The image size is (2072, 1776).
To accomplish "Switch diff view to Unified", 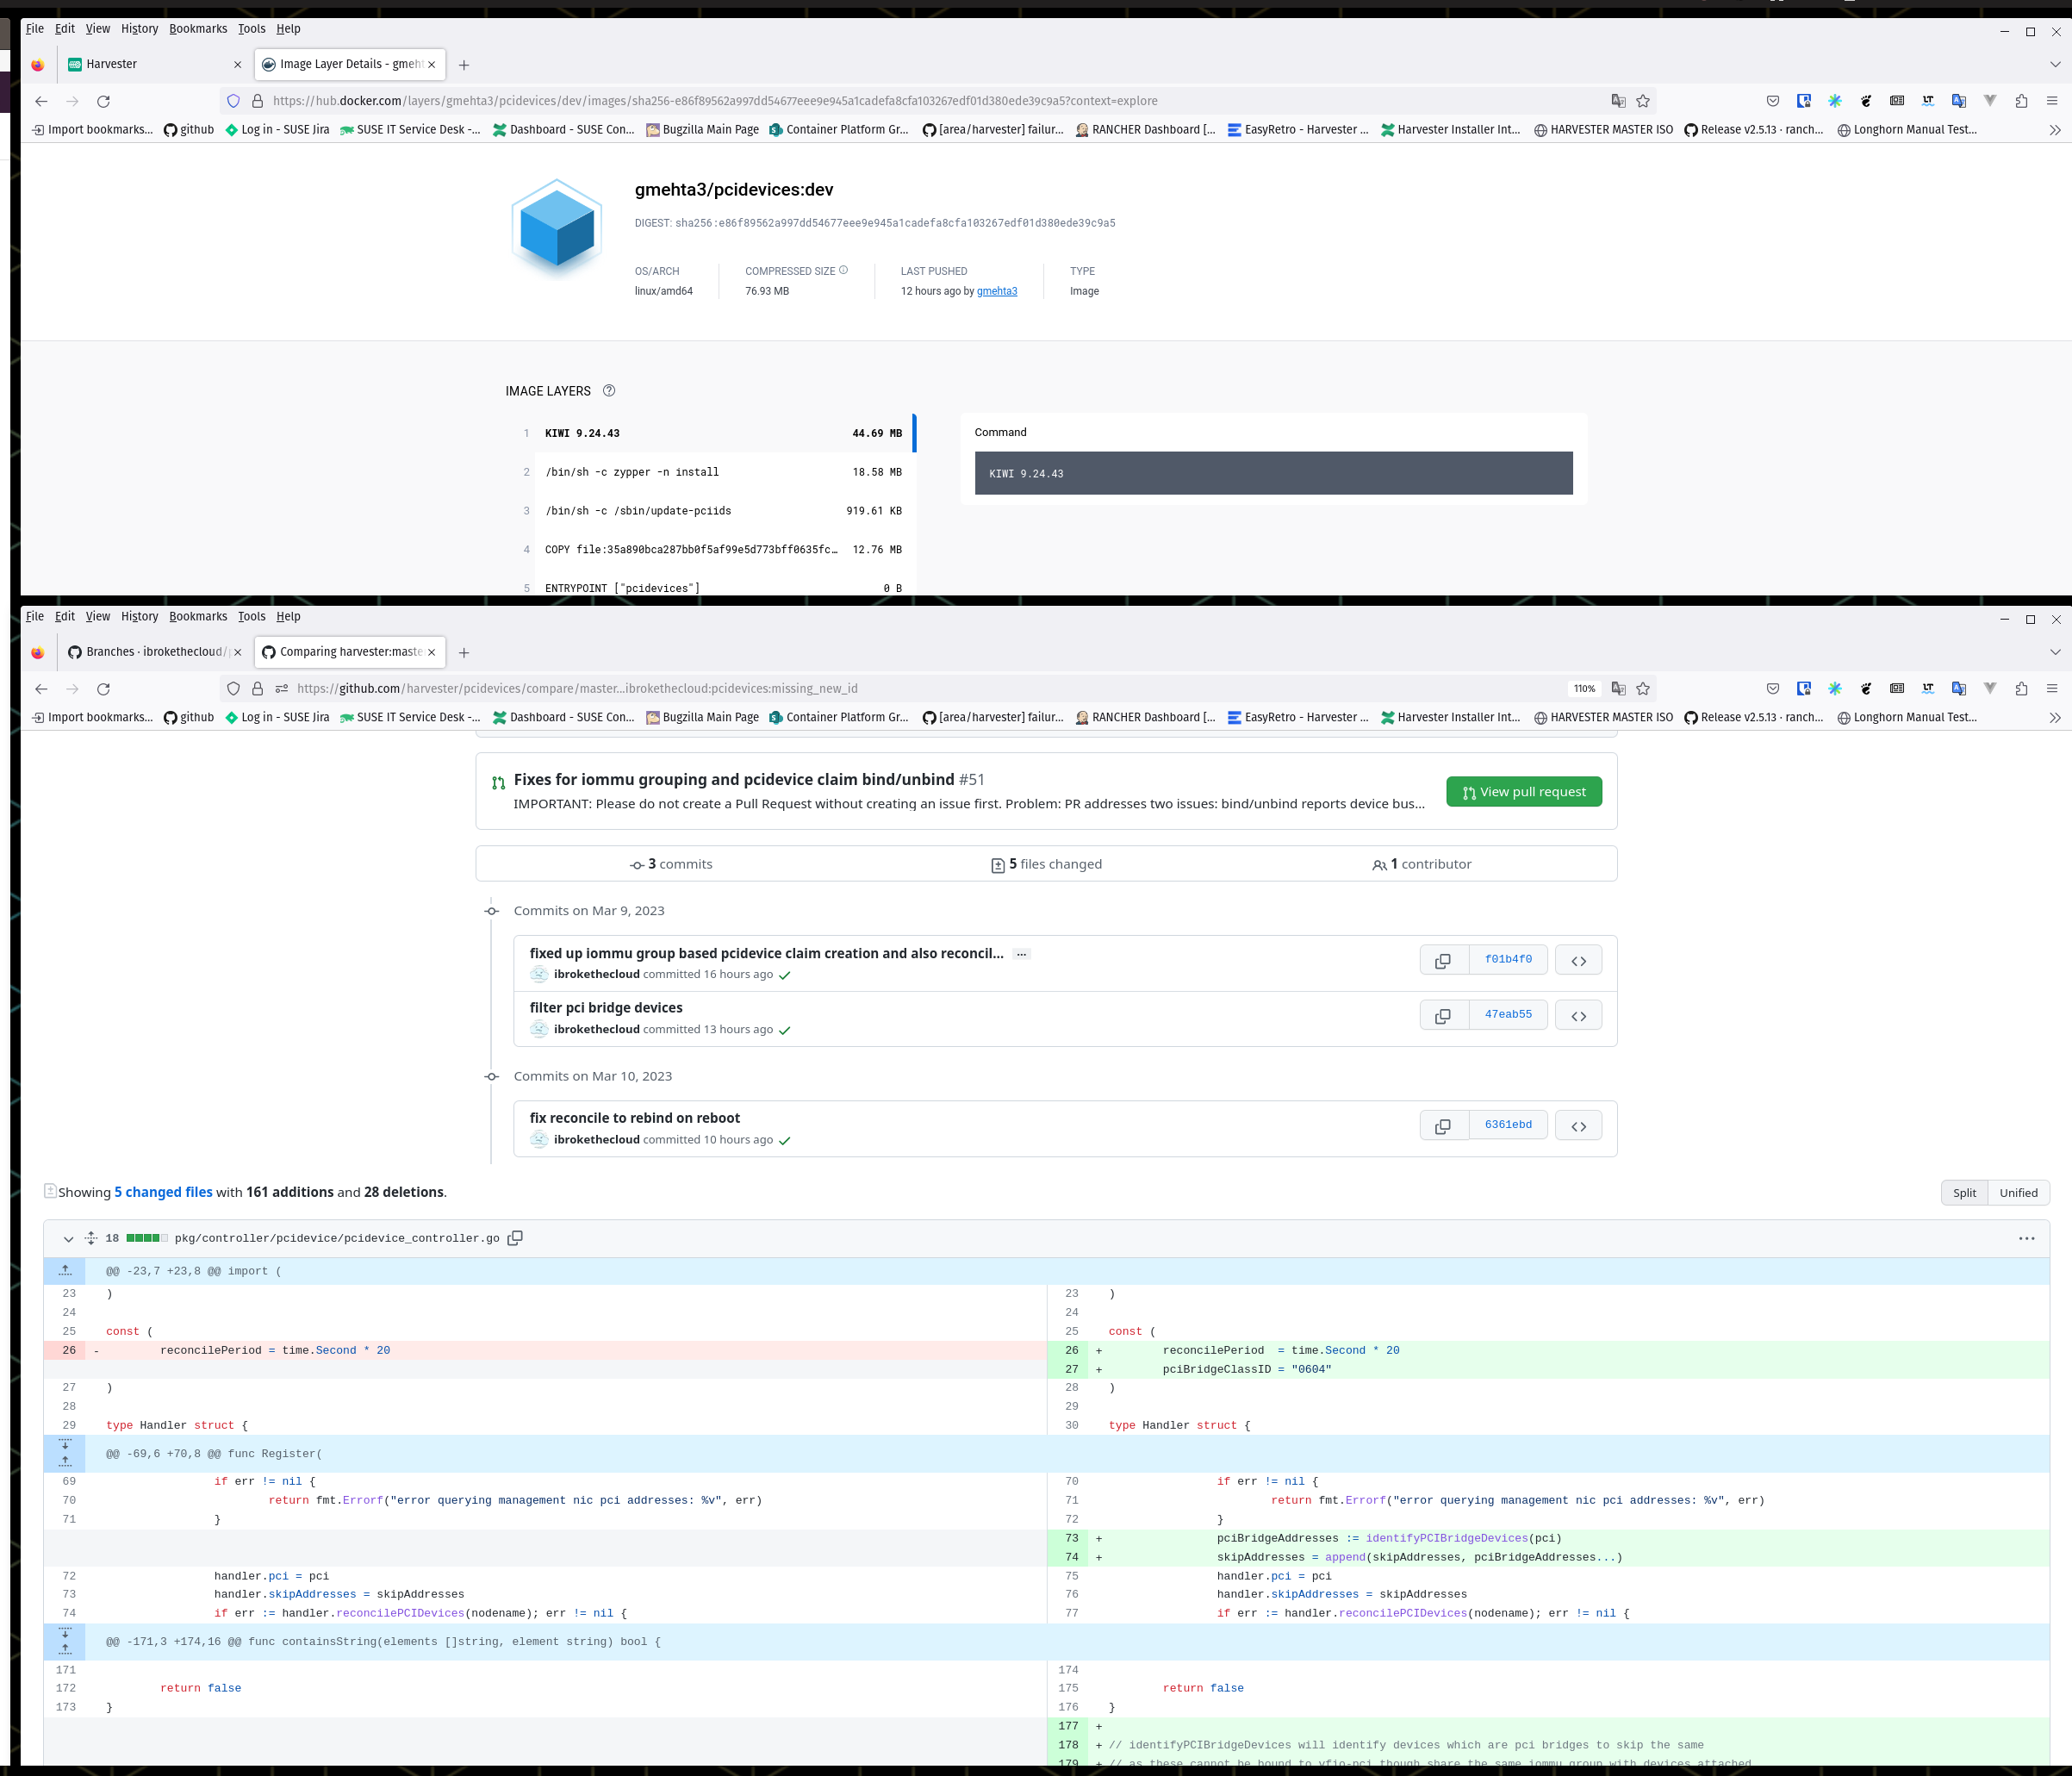I will coord(2018,1192).
